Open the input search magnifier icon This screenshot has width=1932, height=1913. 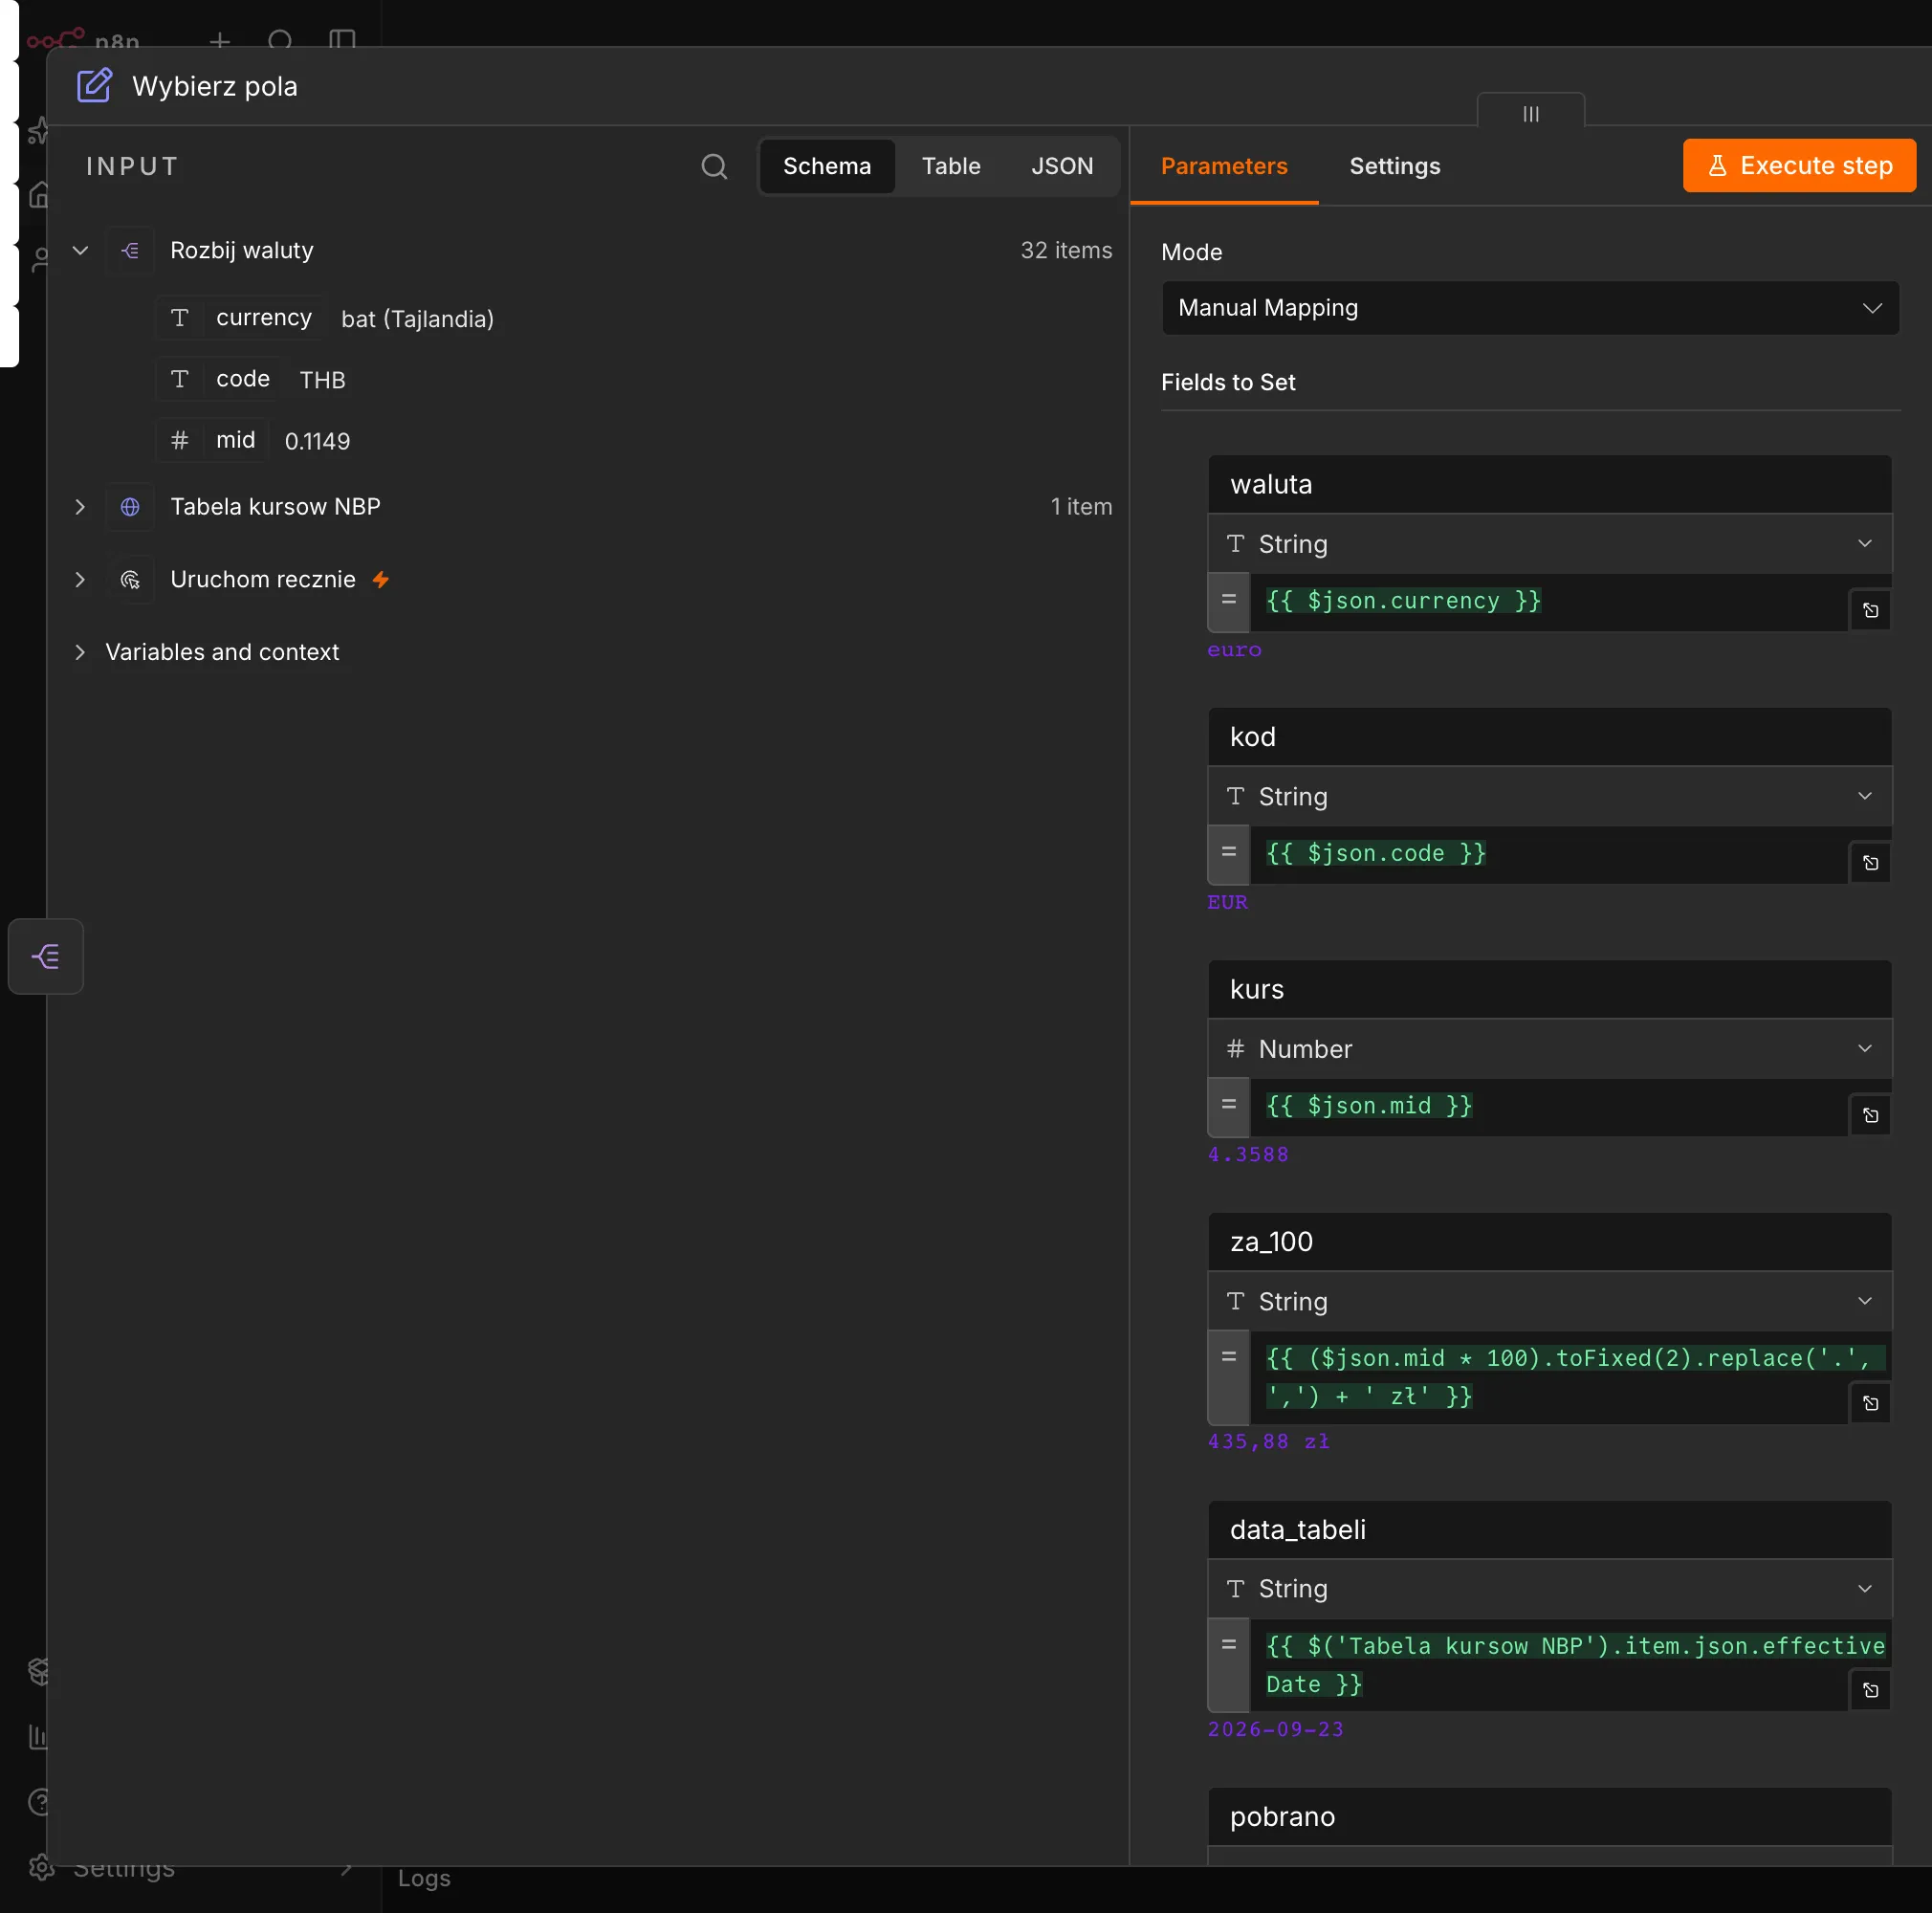(714, 166)
